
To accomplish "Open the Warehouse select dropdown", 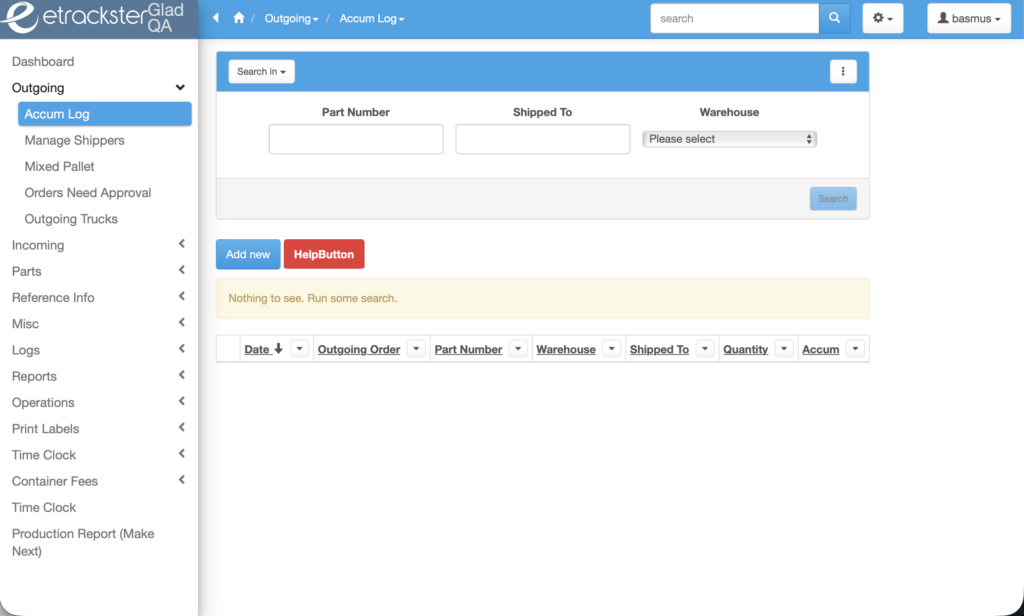I will point(729,139).
